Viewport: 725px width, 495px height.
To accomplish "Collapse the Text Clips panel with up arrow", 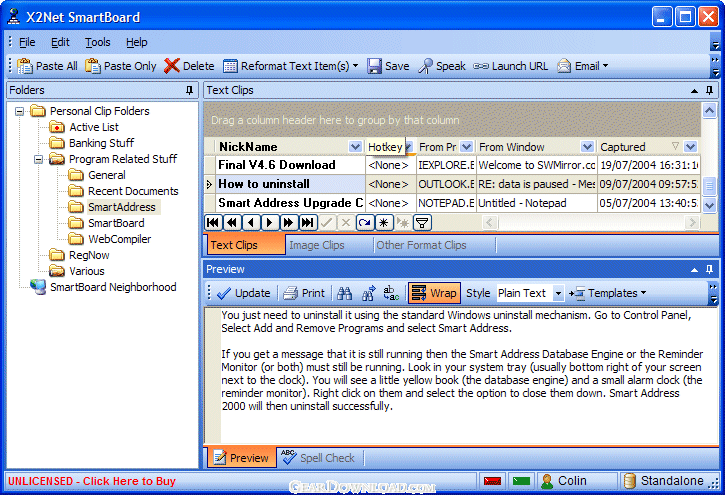I will pos(694,91).
